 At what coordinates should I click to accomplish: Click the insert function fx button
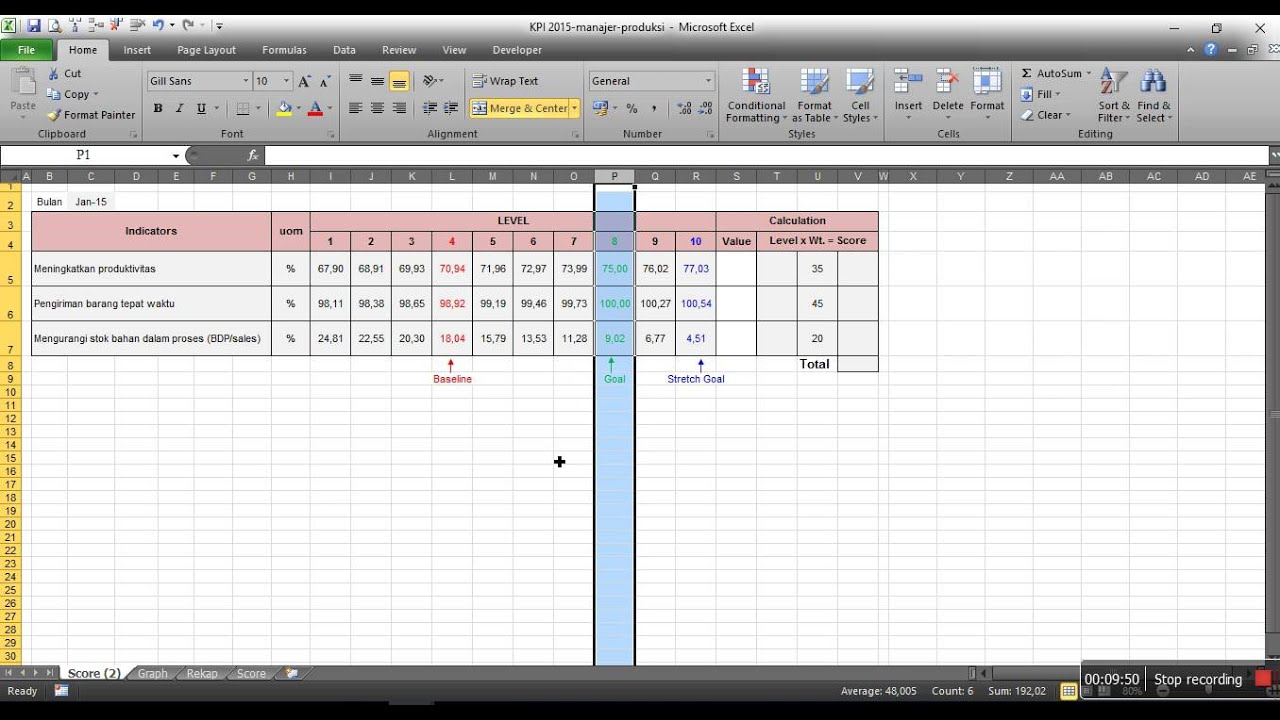(253, 155)
